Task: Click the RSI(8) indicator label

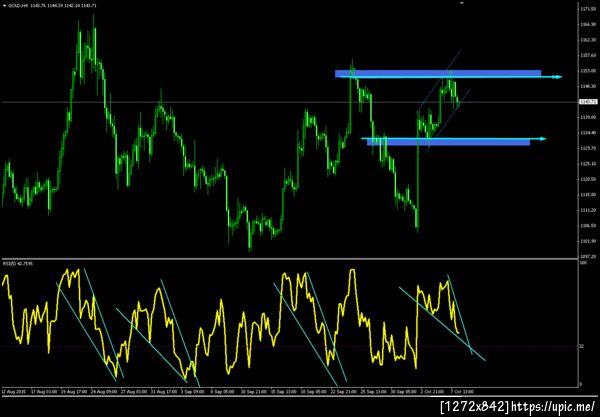Action: pyautogui.click(x=18, y=264)
